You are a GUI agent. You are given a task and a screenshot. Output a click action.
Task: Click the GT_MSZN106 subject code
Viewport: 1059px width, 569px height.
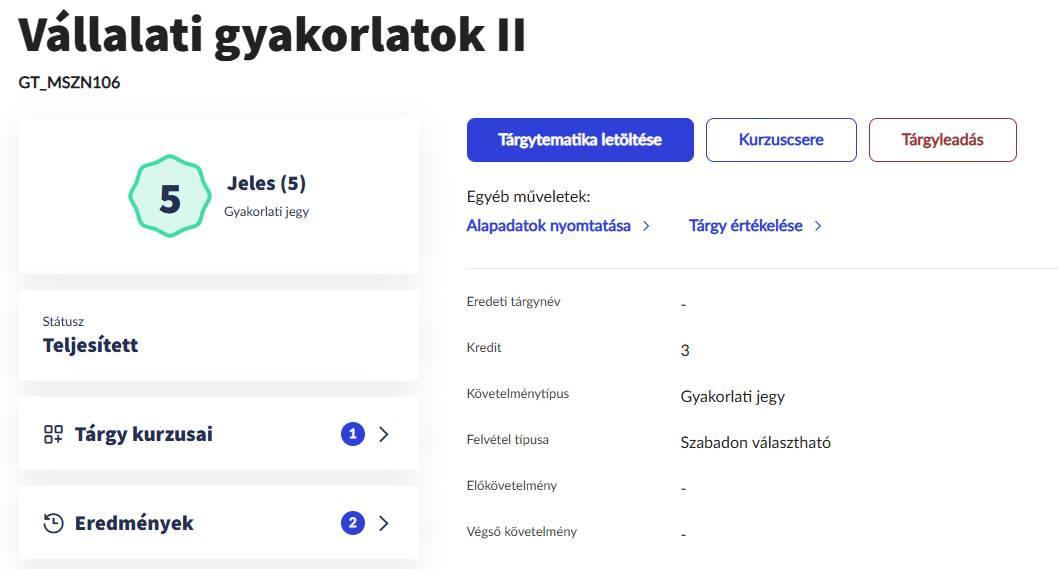(69, 83)
